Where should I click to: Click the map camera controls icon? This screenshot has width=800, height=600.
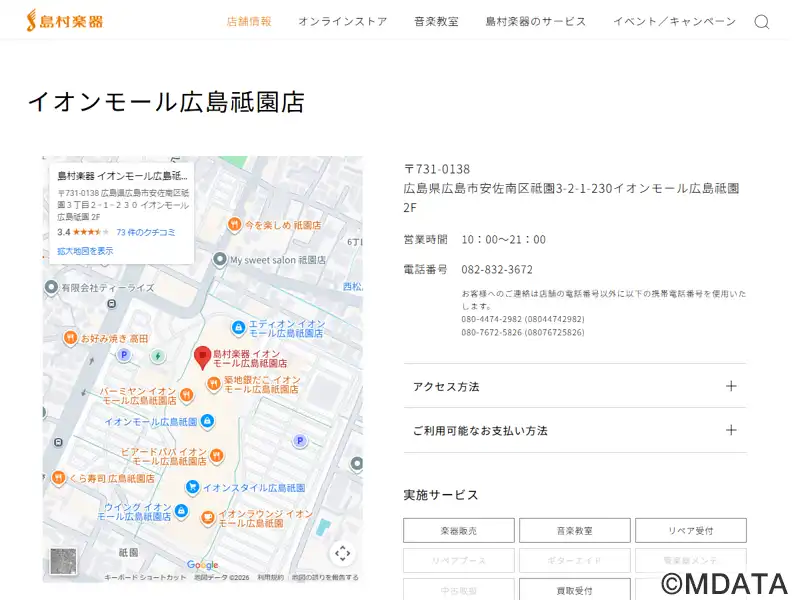click(x=342, y=553)
